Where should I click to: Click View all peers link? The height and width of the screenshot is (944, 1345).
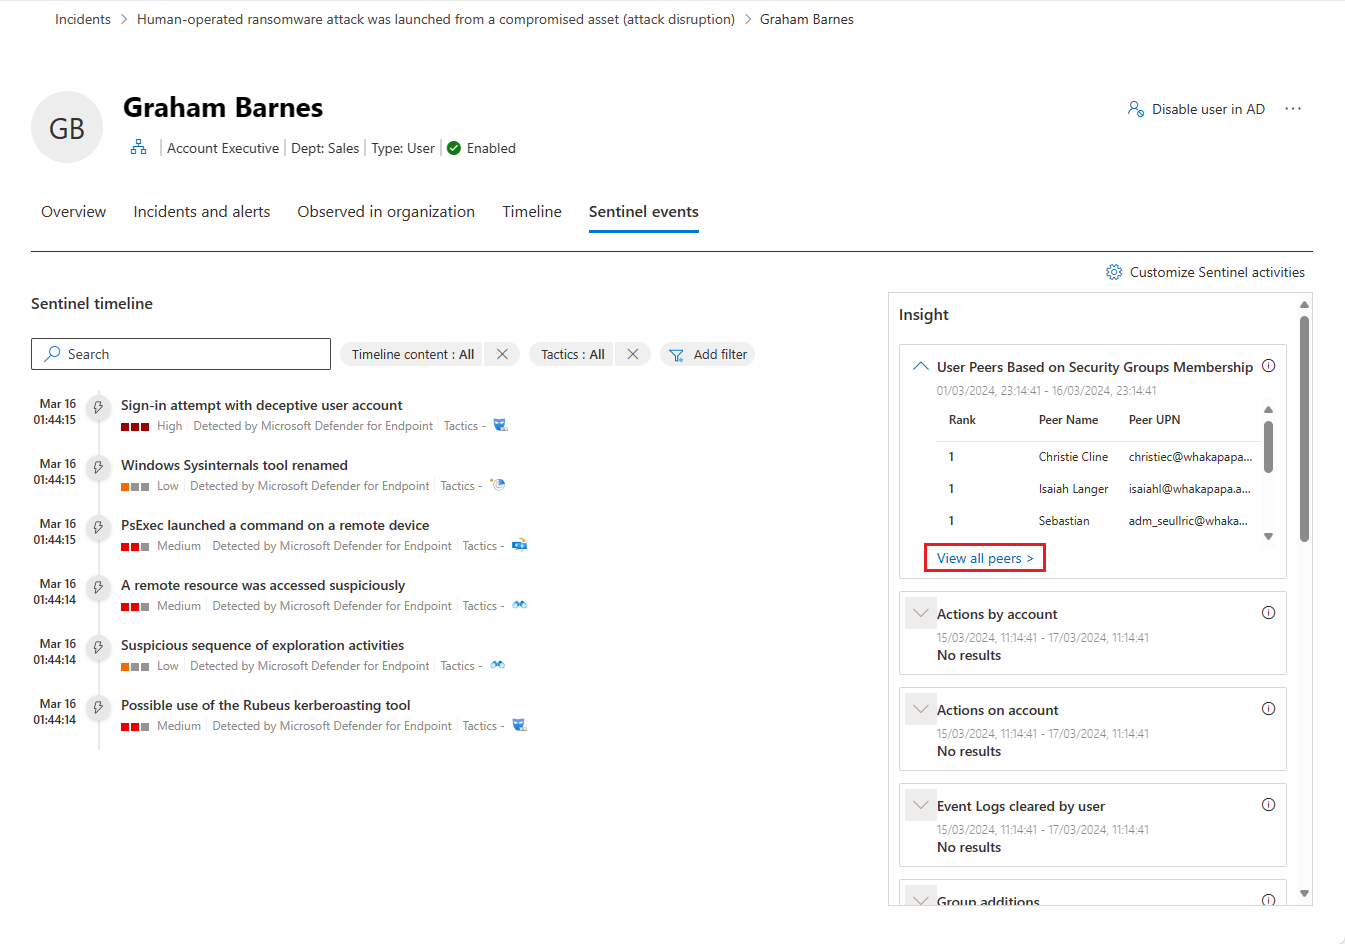(x=983, y=557)
